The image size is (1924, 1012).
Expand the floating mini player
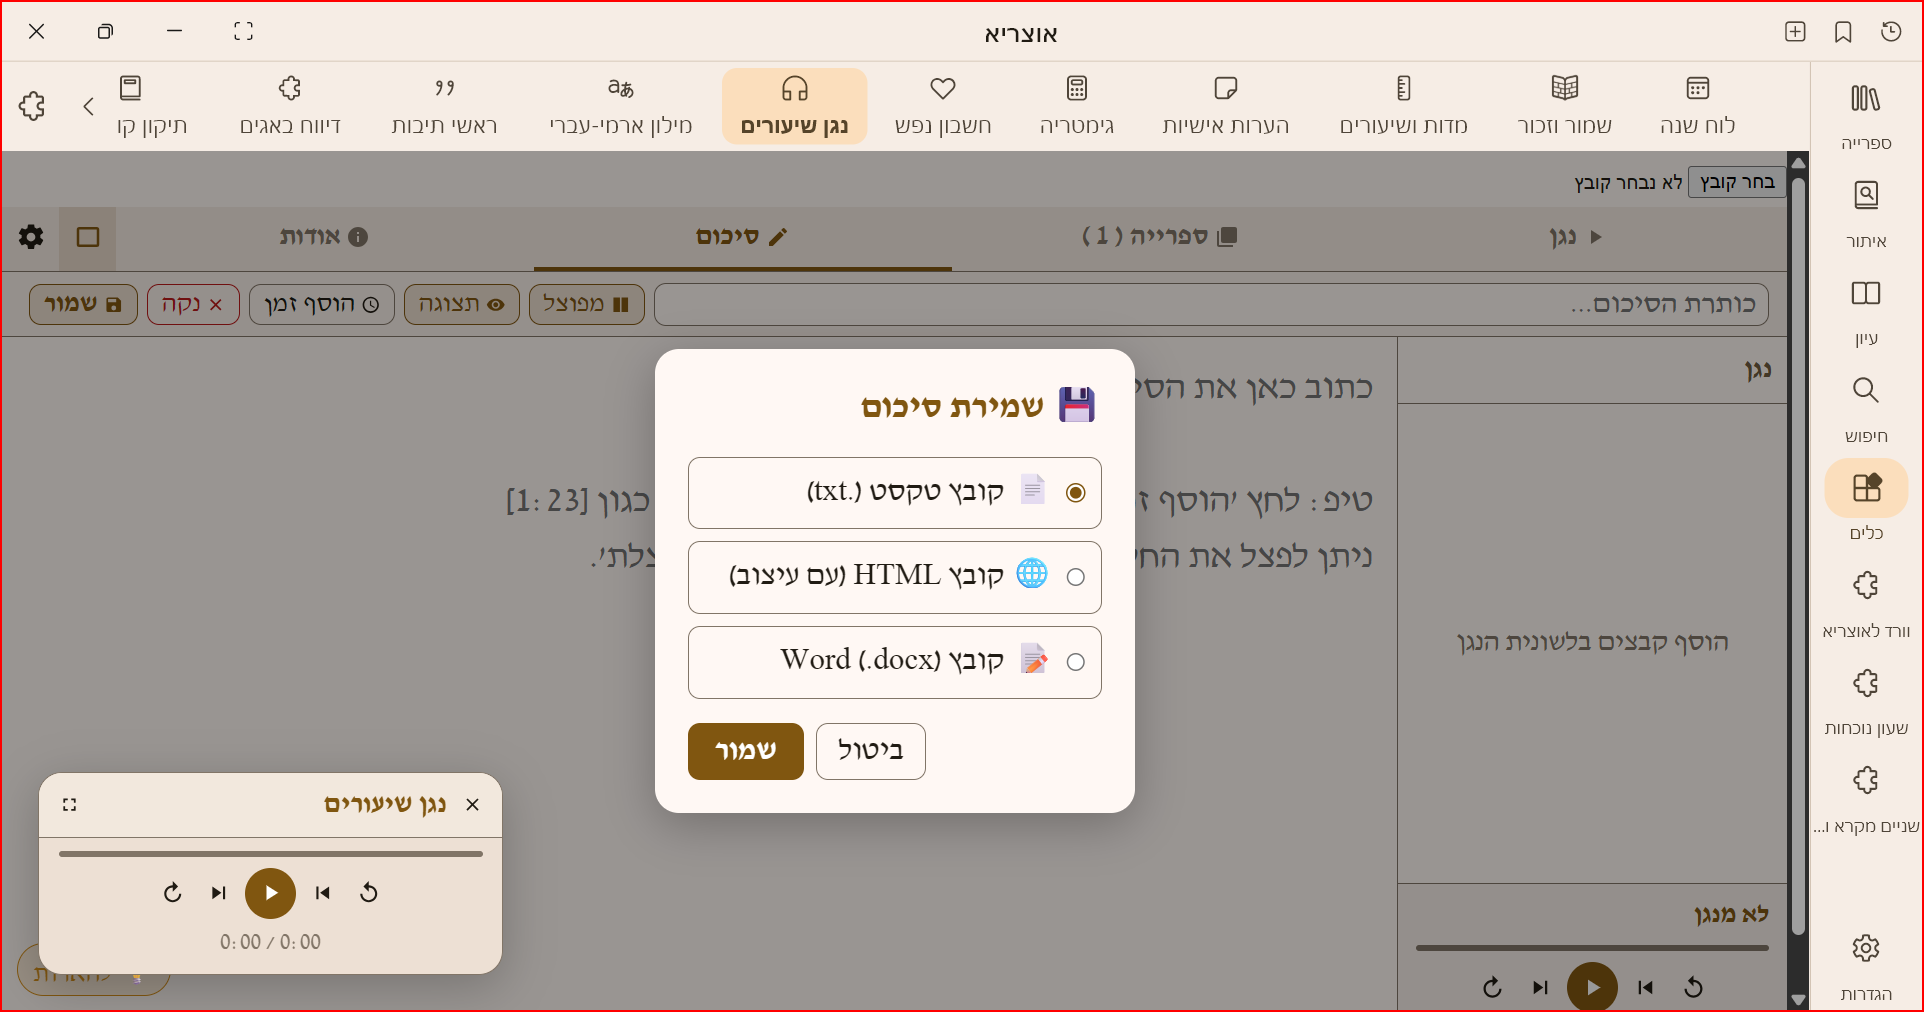69,805
